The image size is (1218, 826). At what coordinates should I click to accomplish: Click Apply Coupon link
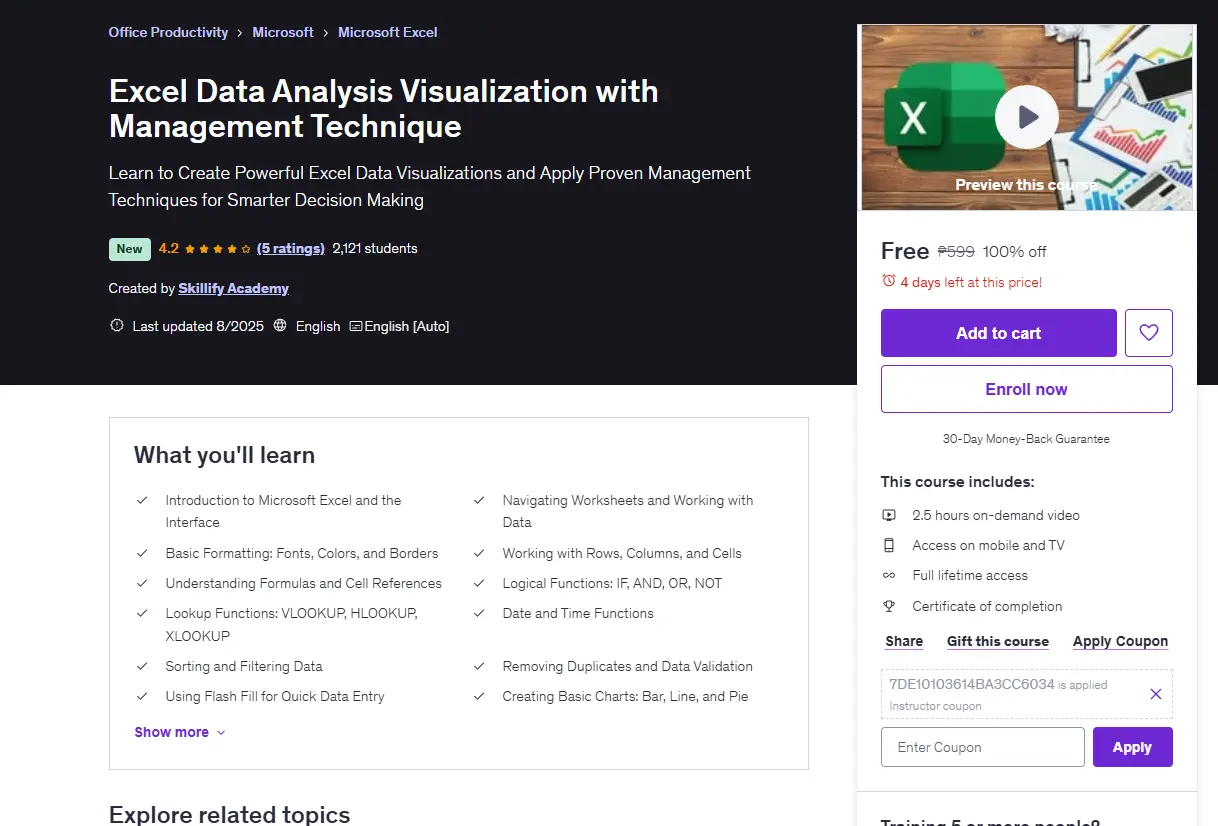[1120, 641]
